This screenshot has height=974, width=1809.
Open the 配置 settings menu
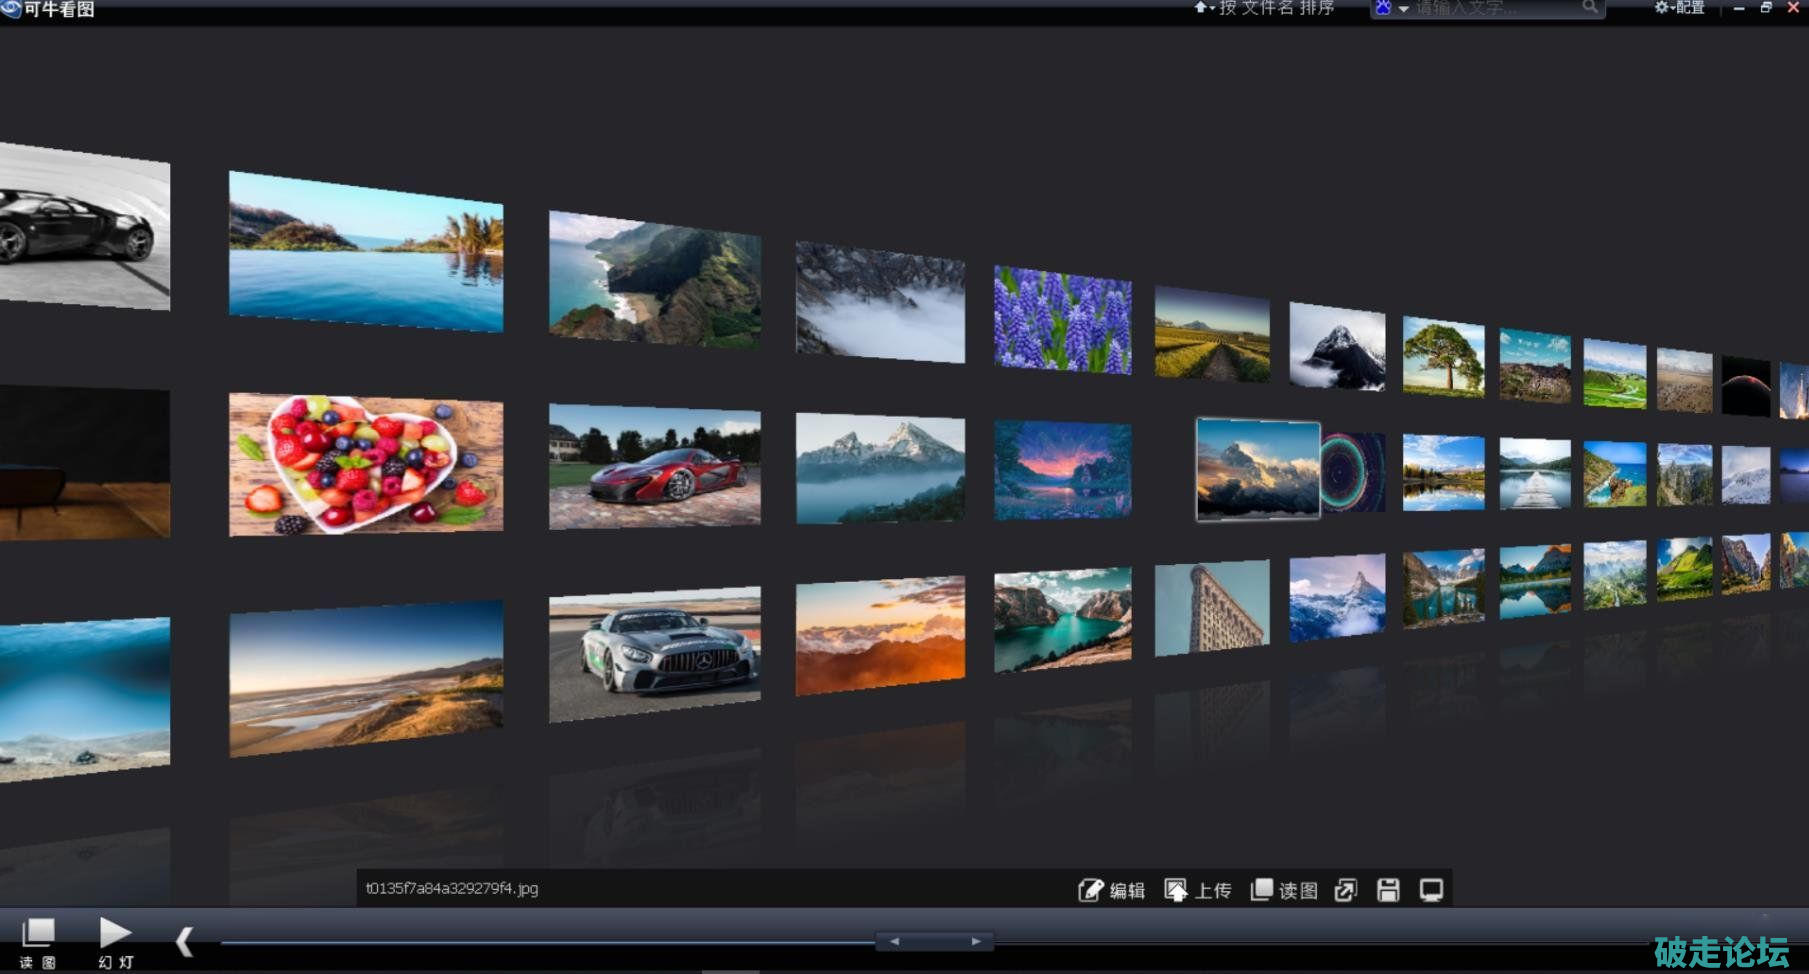click(x=1680, y=8)
